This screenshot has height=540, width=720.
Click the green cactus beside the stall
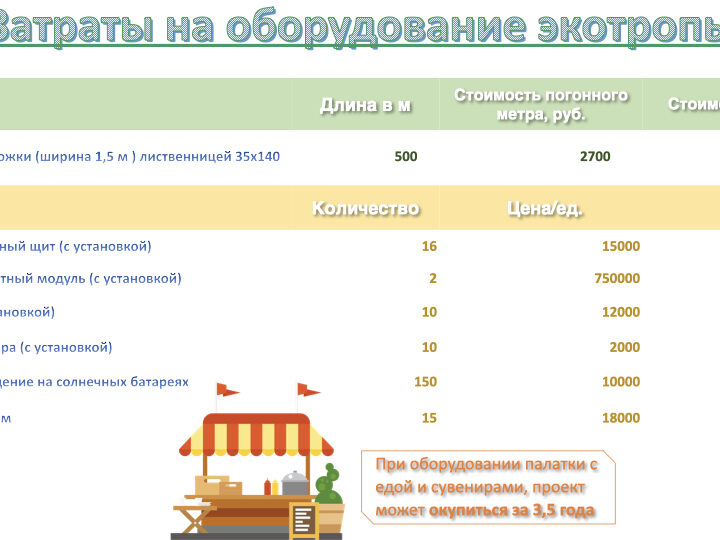point(328,488)
